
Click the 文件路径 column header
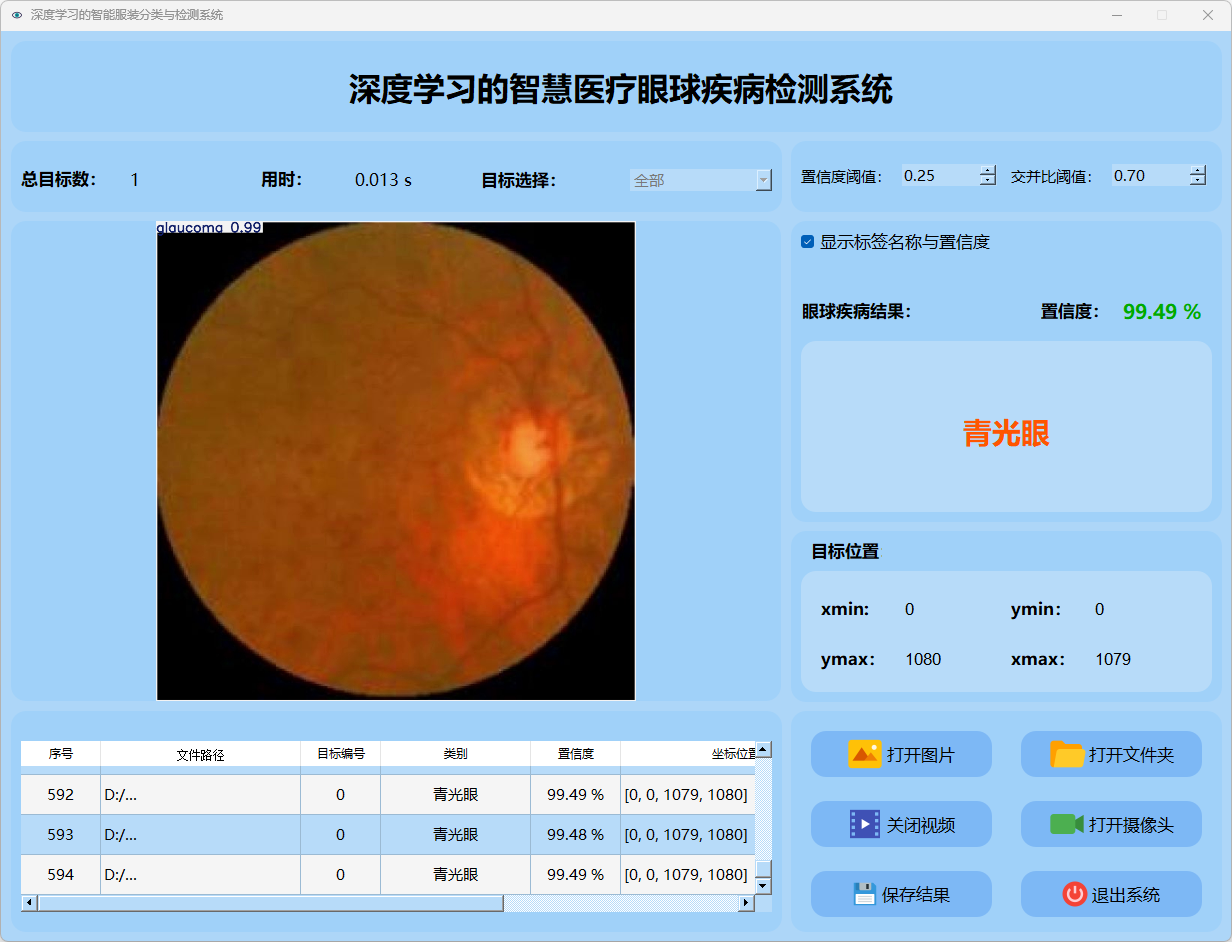(x=201, y=754)
